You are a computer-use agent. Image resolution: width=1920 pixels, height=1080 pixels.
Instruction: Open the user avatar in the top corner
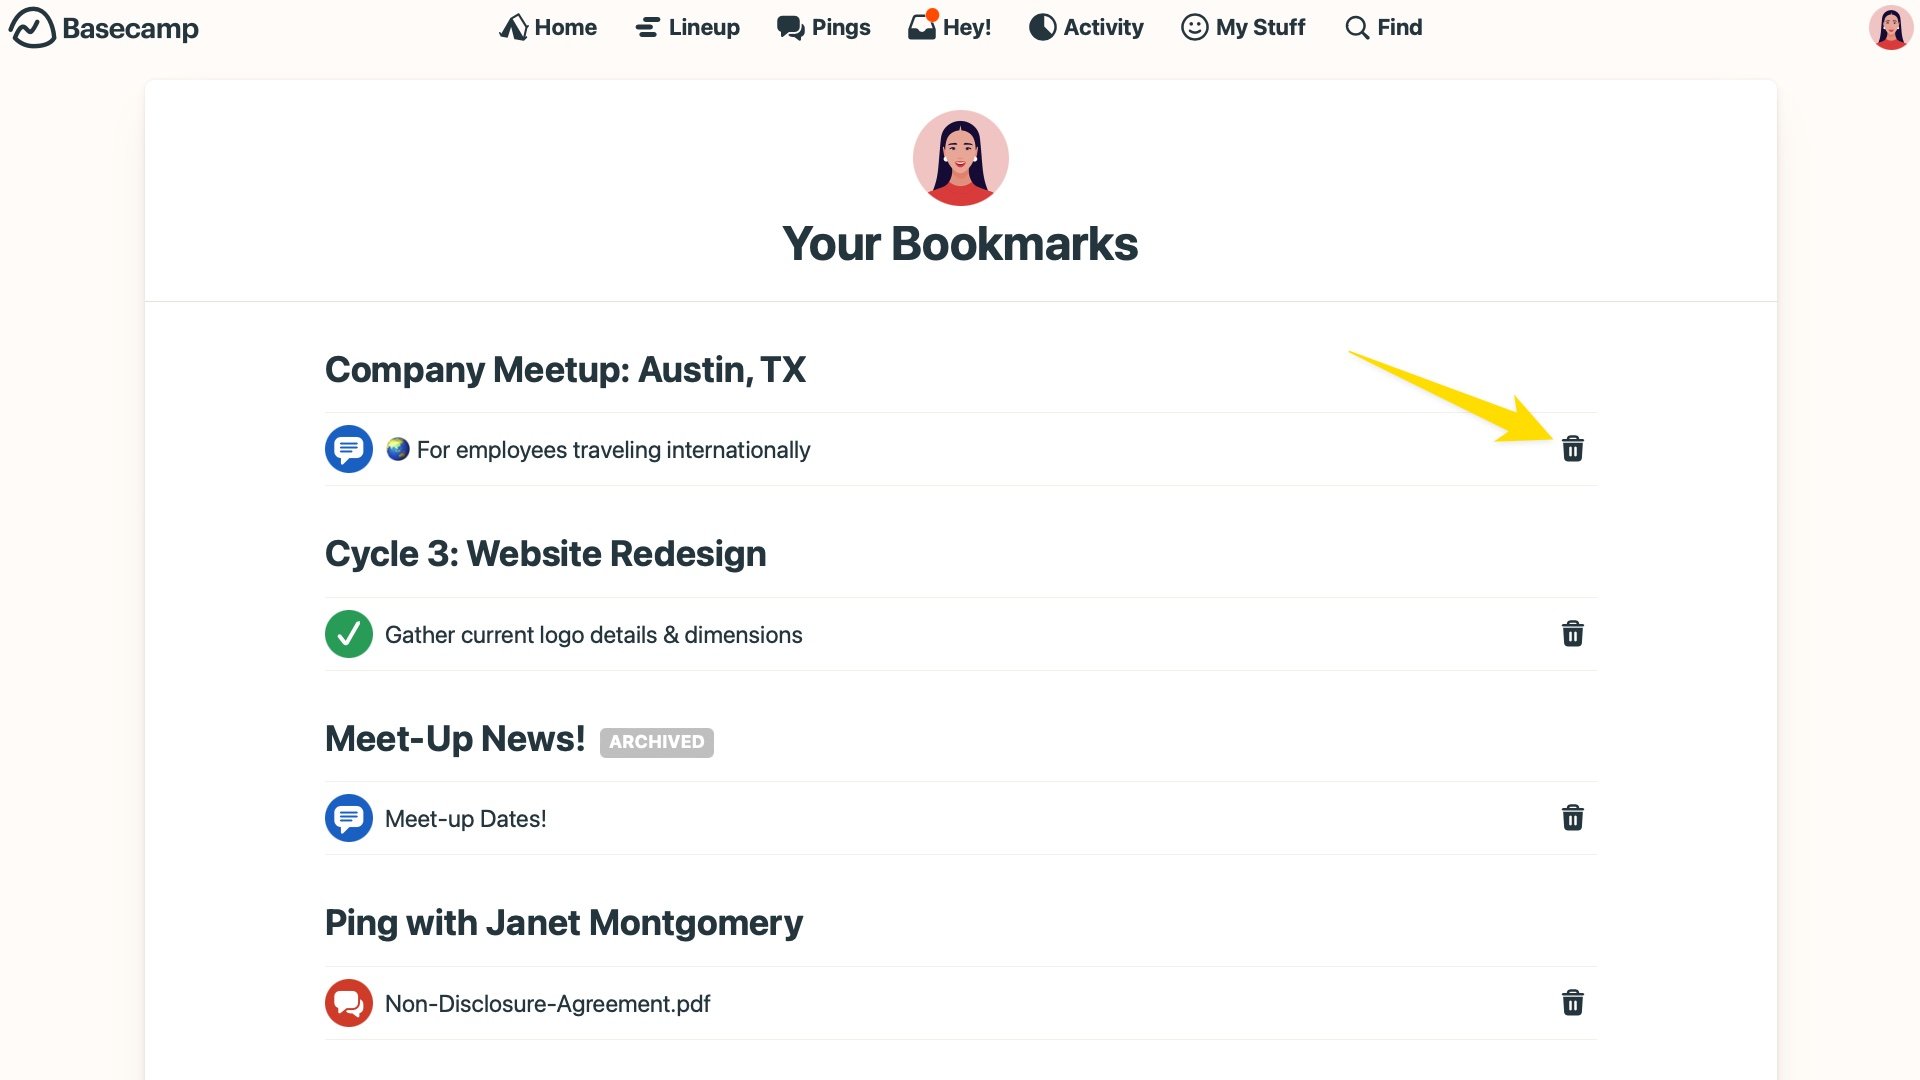1890,28
